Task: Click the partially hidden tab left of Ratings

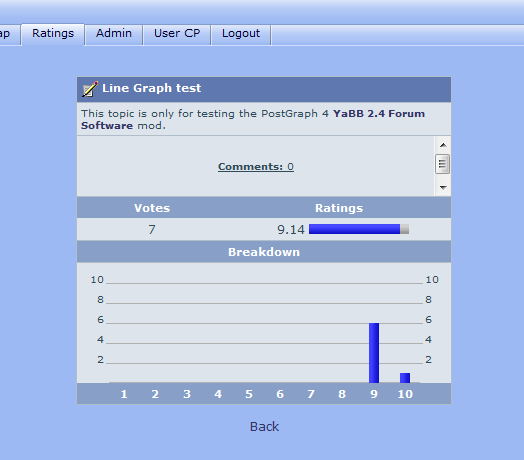Action: tap(6, 33)
